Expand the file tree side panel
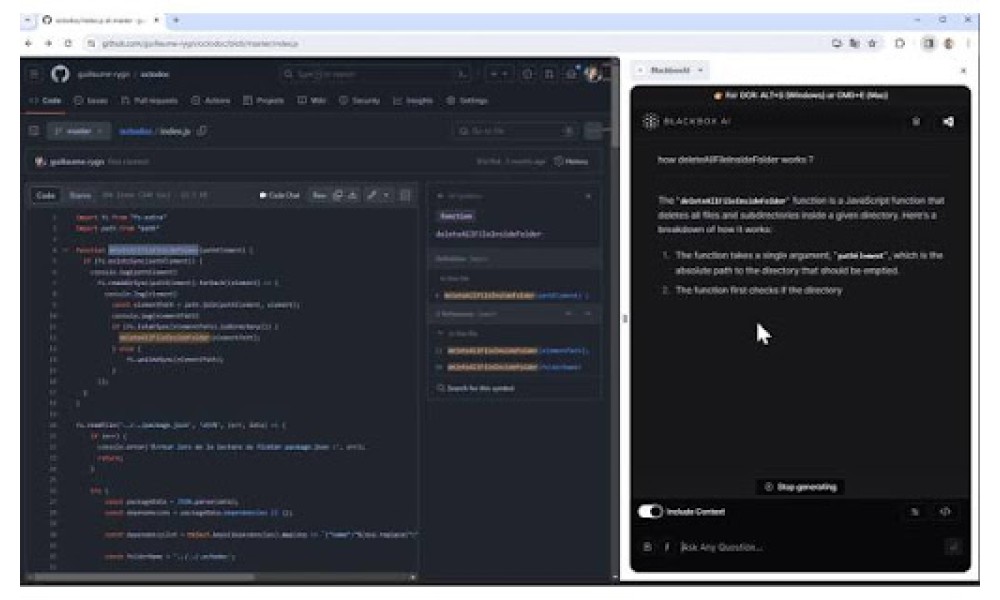This screenshot has width=1000, height=600. tap(34, 131)
